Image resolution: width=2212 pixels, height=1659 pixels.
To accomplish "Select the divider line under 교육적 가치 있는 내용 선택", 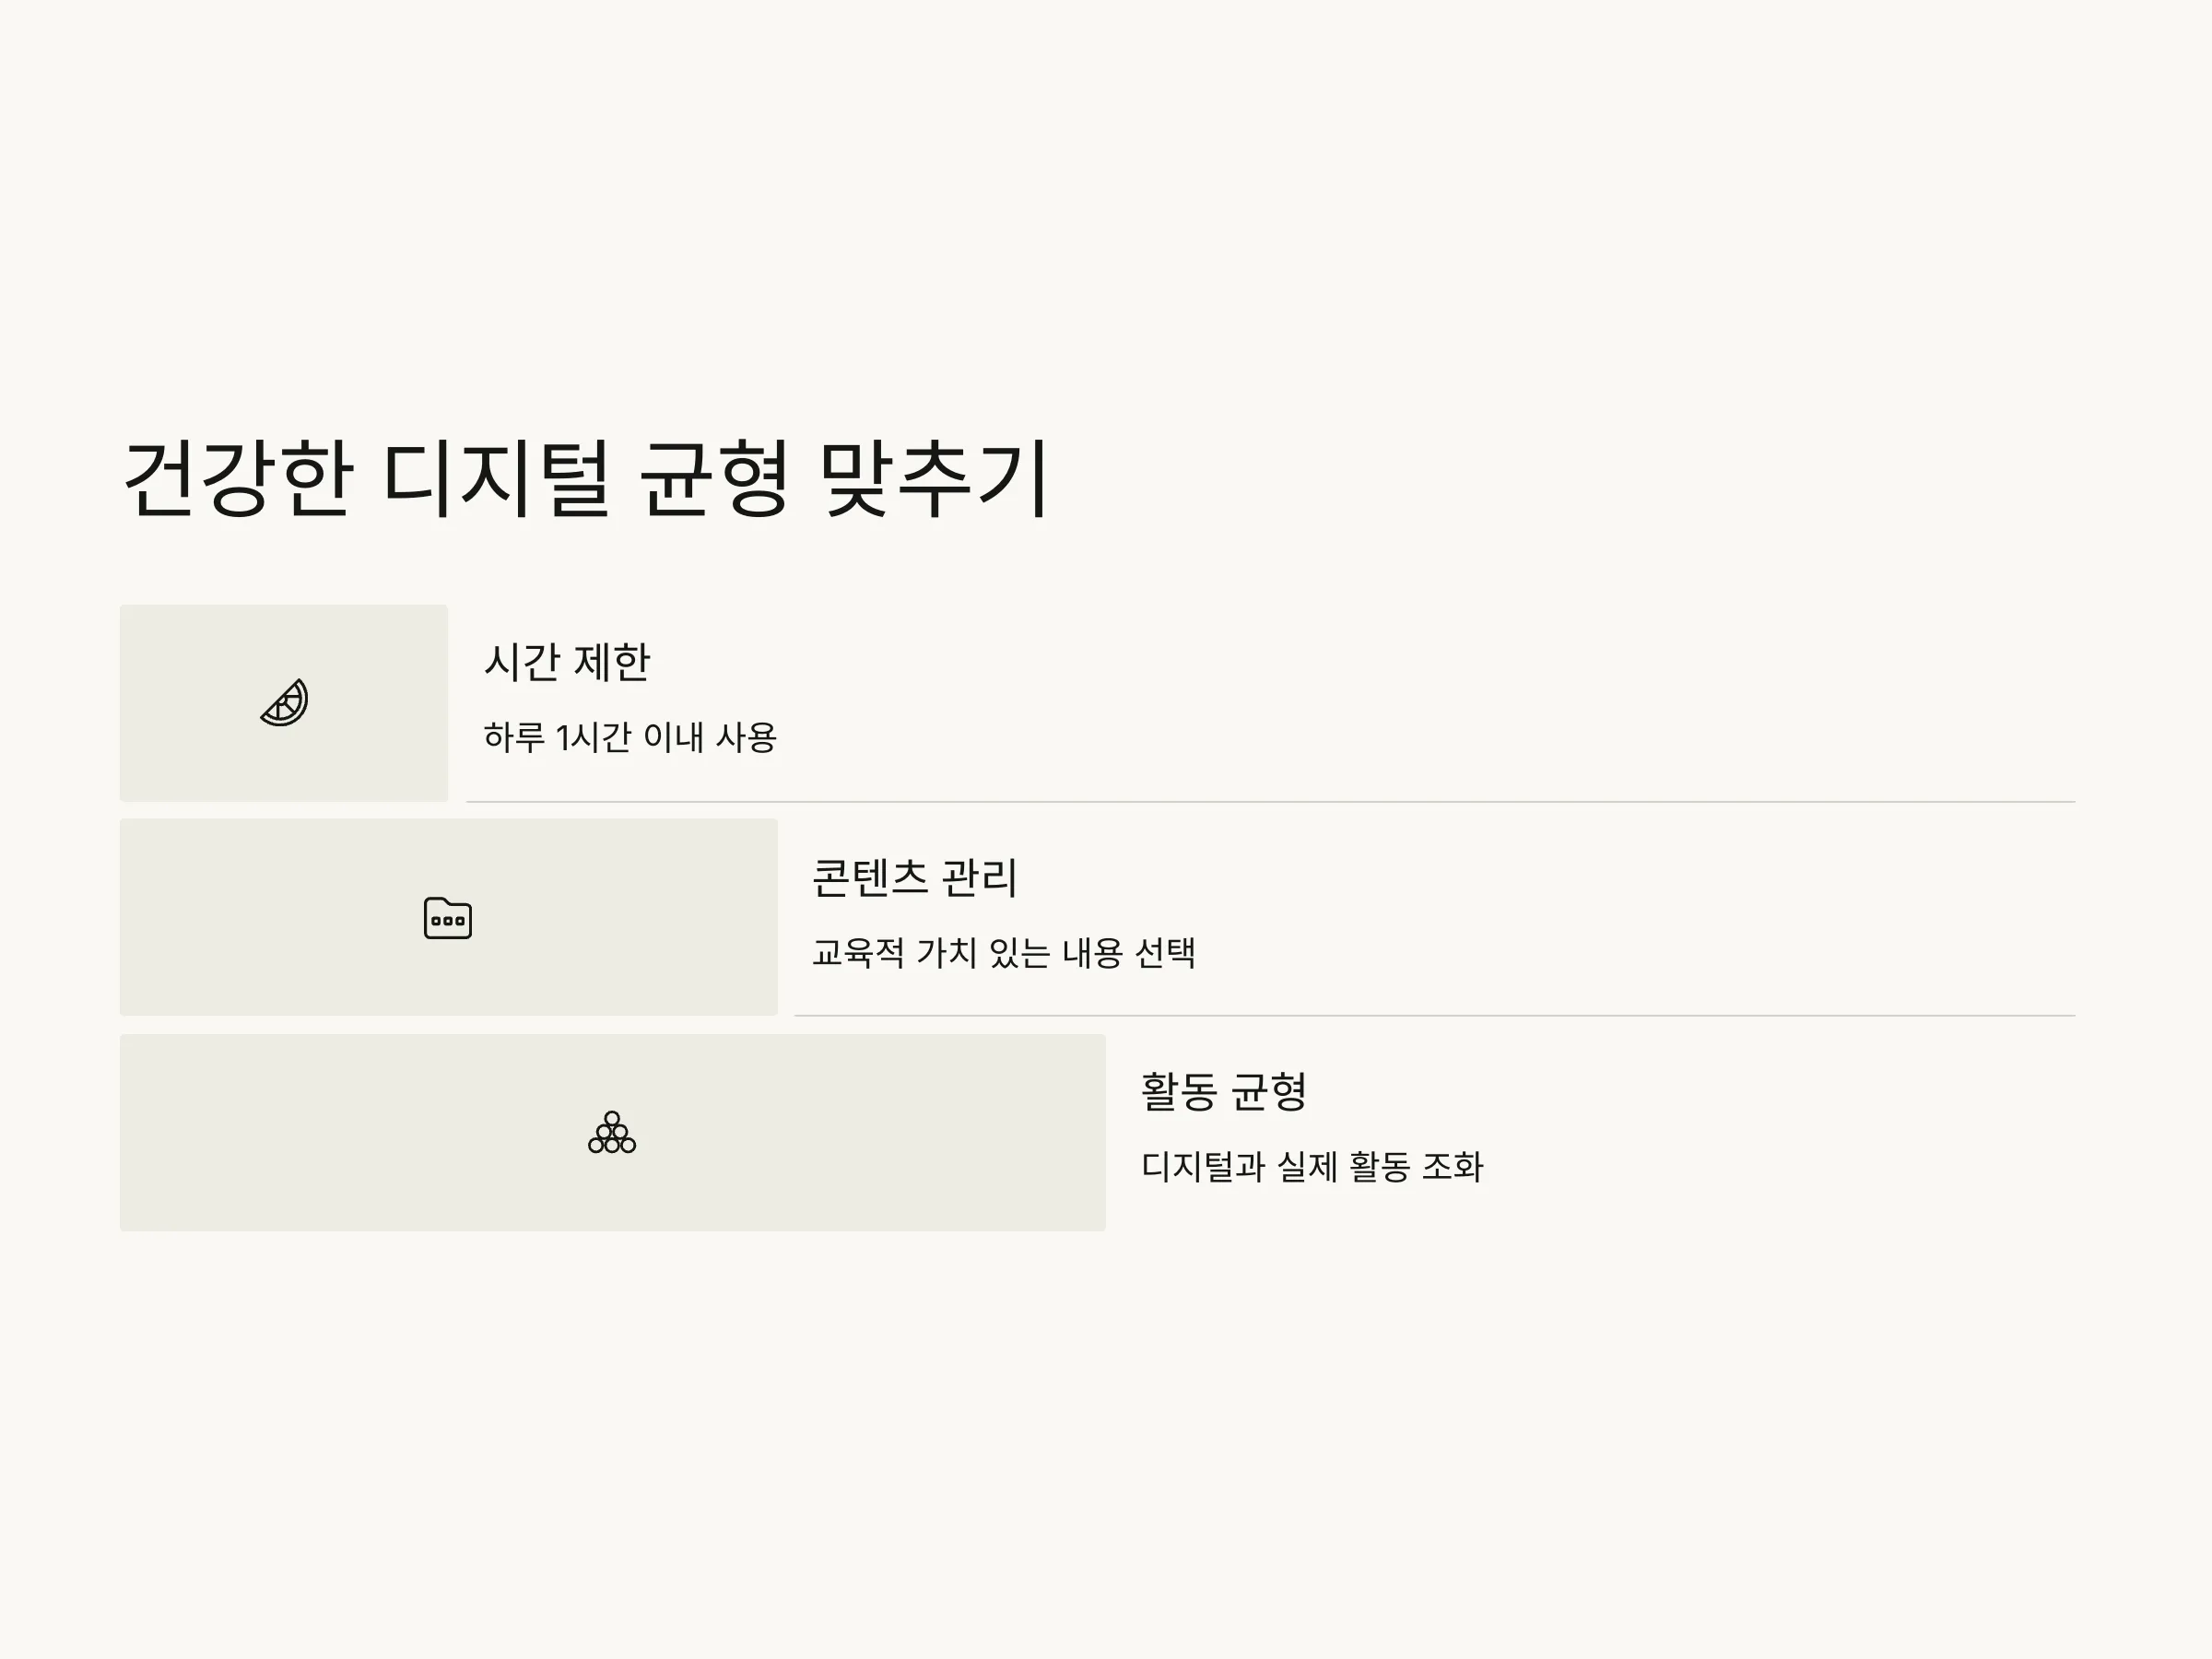I will [x=1435, y=1016].
